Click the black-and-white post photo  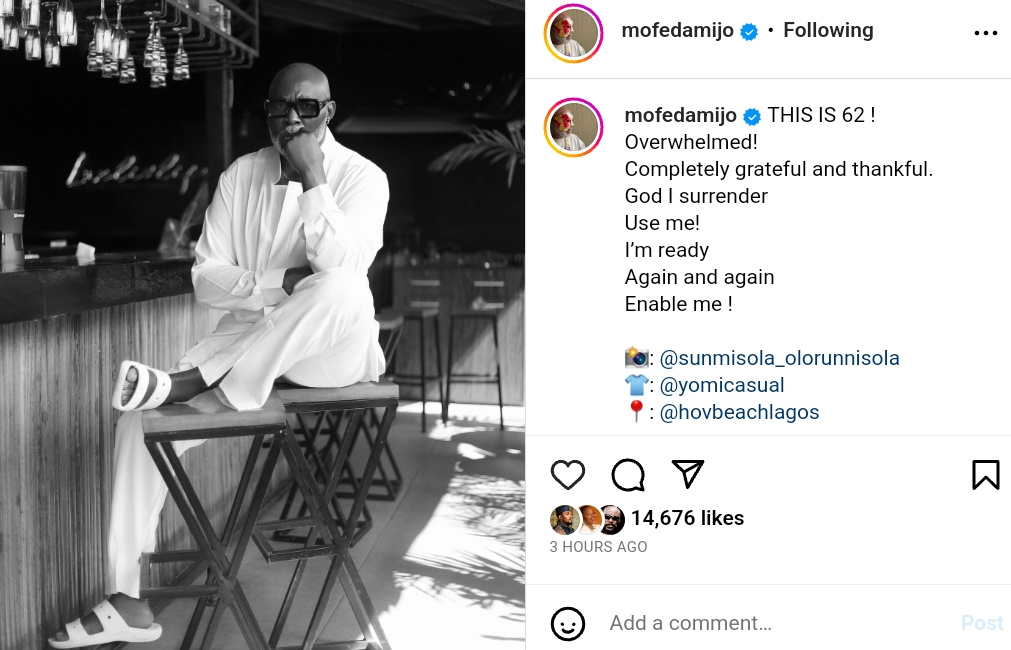262,325
